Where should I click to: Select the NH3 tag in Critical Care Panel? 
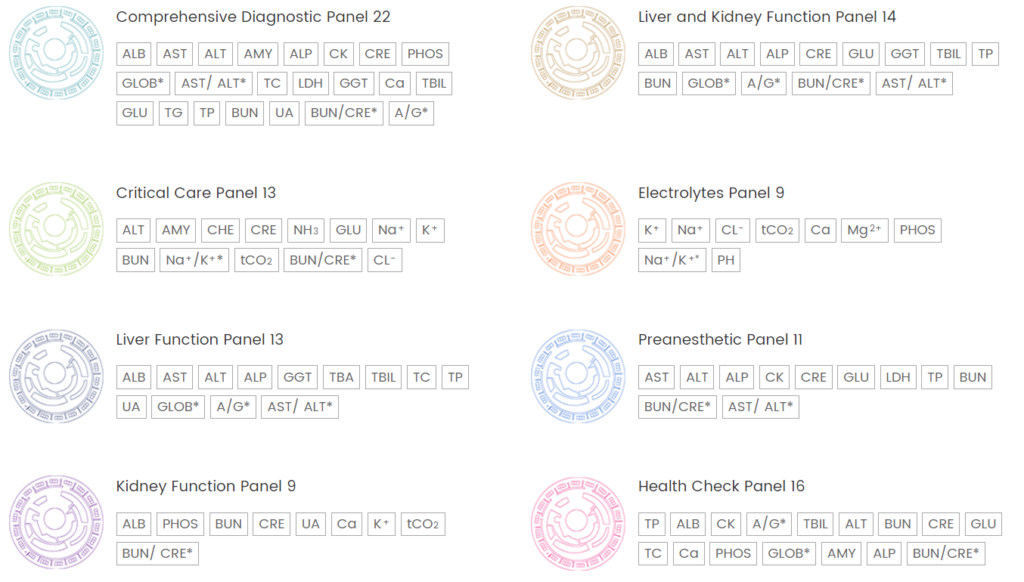coord(306,230)
